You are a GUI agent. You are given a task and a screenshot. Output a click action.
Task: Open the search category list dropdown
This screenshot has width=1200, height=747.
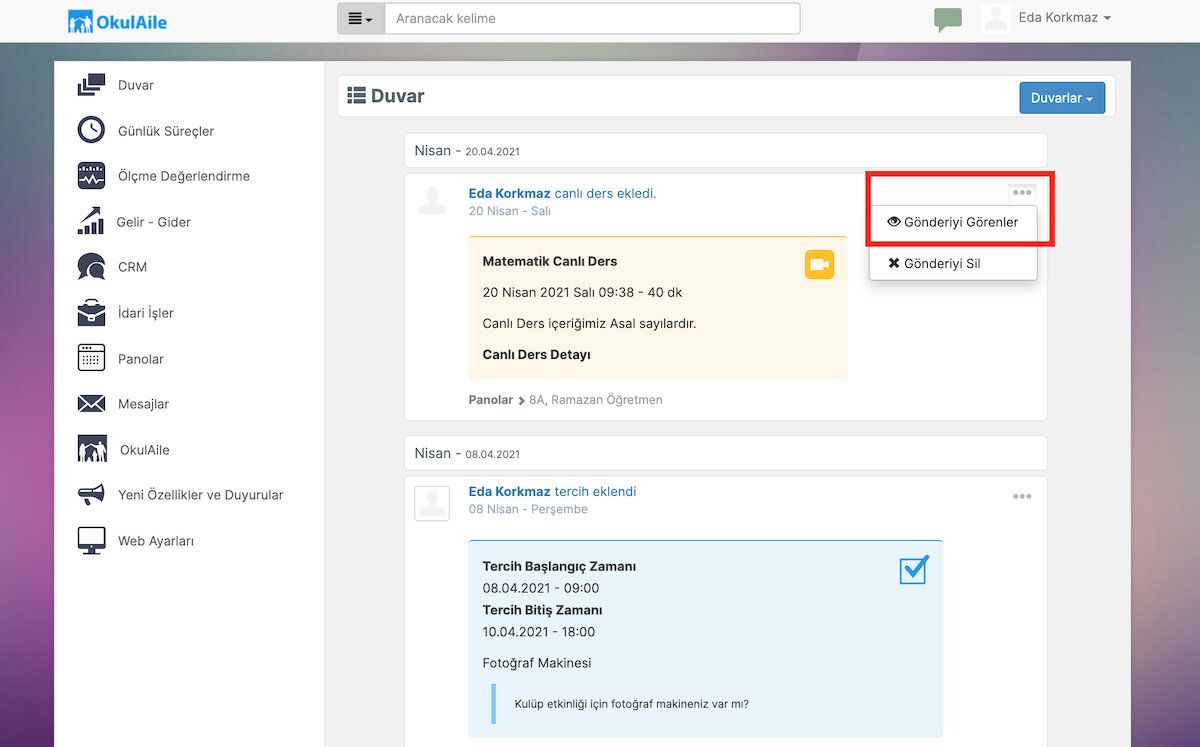(360, 19)
